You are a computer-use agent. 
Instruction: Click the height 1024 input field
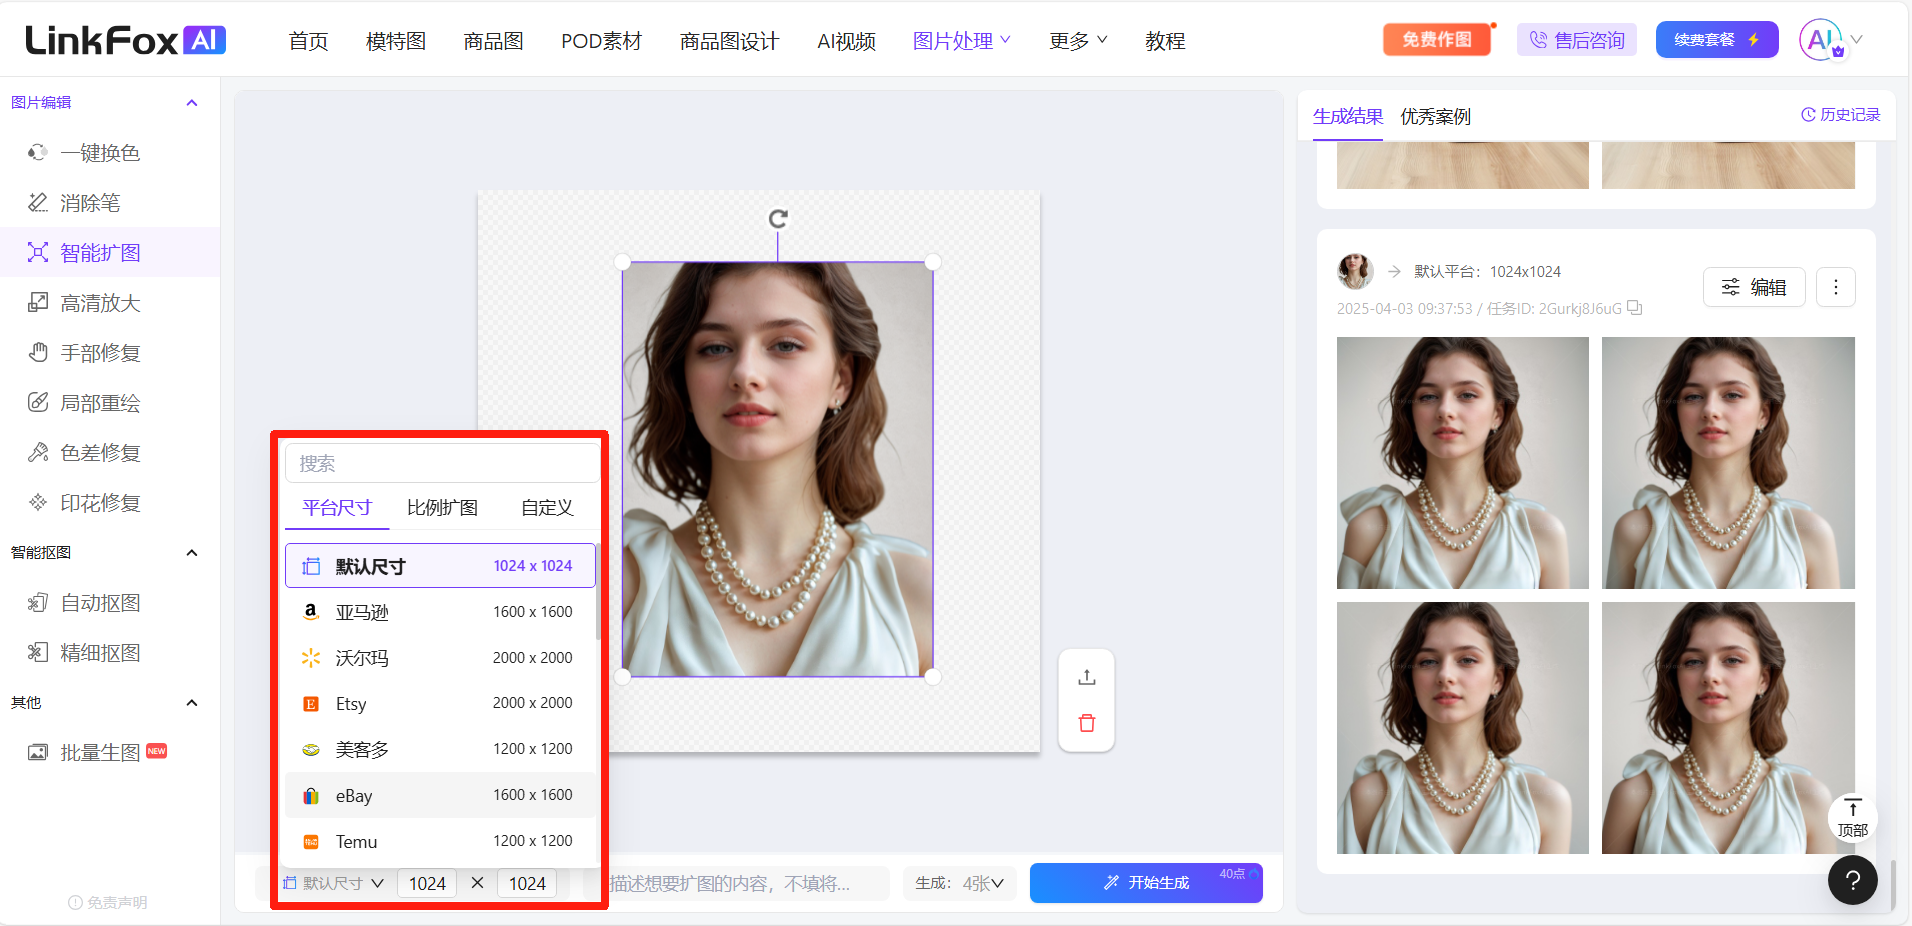tap(527, 883)
